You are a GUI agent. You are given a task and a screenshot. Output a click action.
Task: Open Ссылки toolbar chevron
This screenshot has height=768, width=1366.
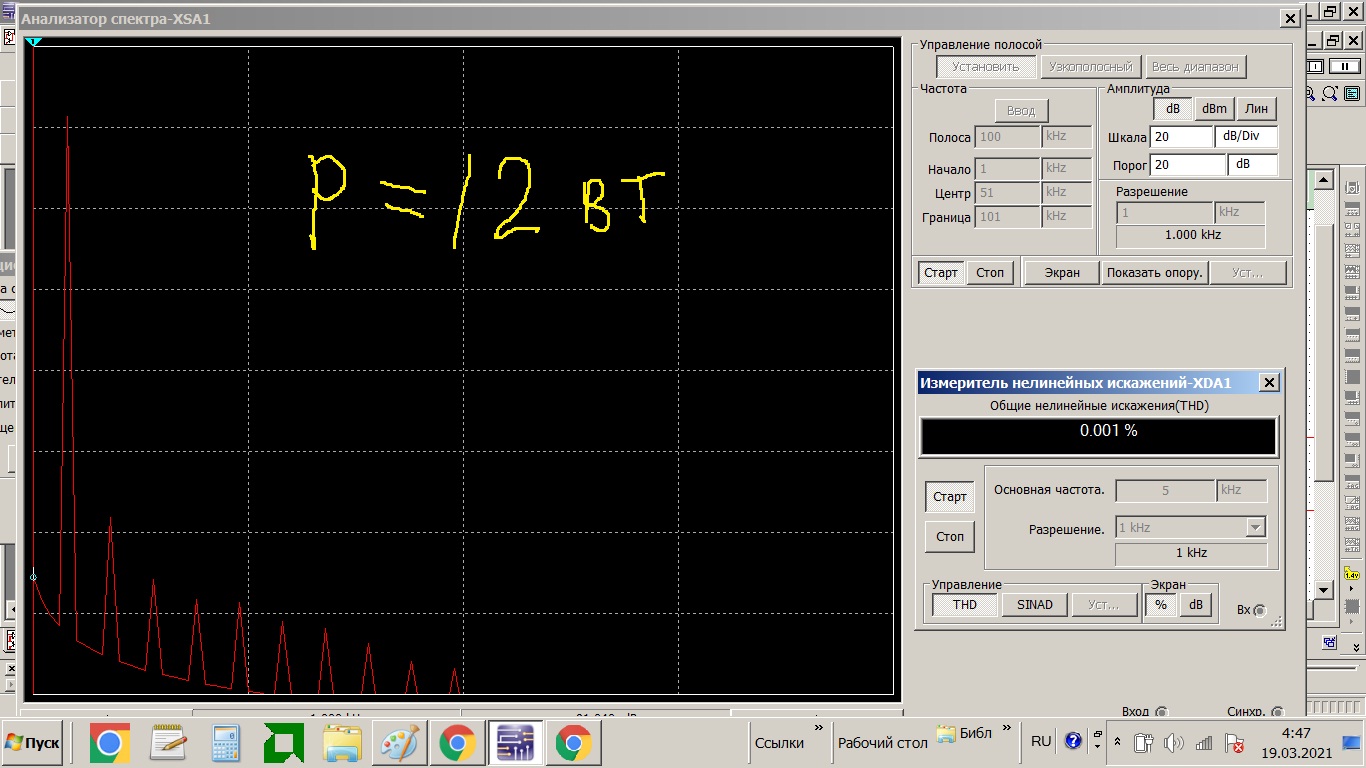pos(819,729)
